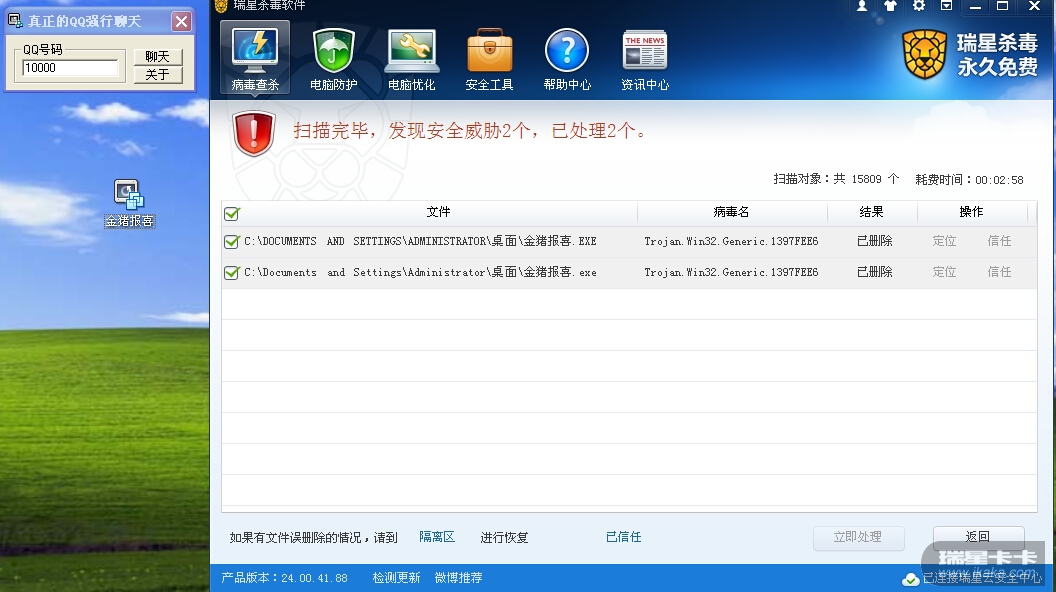Click 已删除 result in the first row

(x=875, y=241)
